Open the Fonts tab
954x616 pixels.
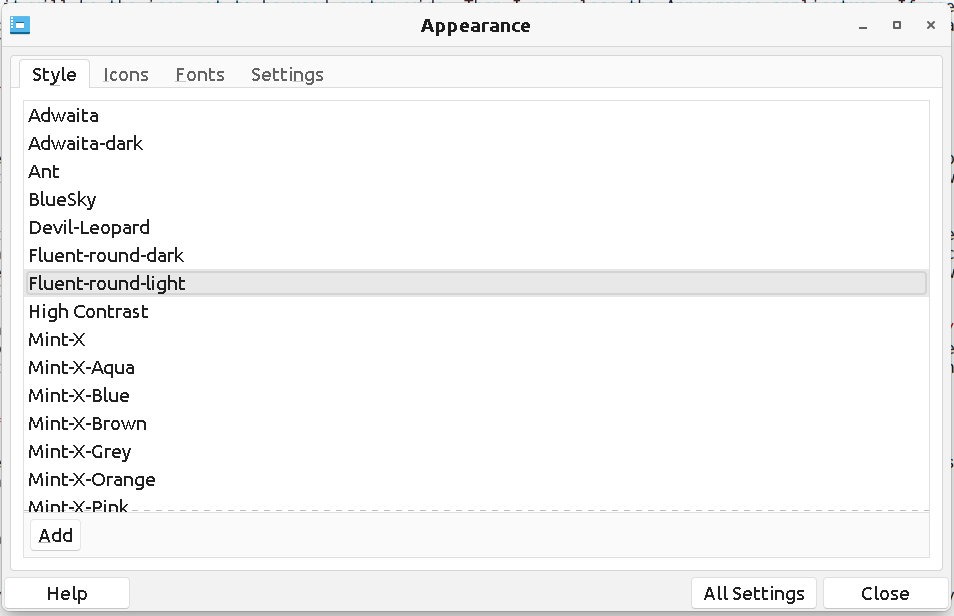200,75
